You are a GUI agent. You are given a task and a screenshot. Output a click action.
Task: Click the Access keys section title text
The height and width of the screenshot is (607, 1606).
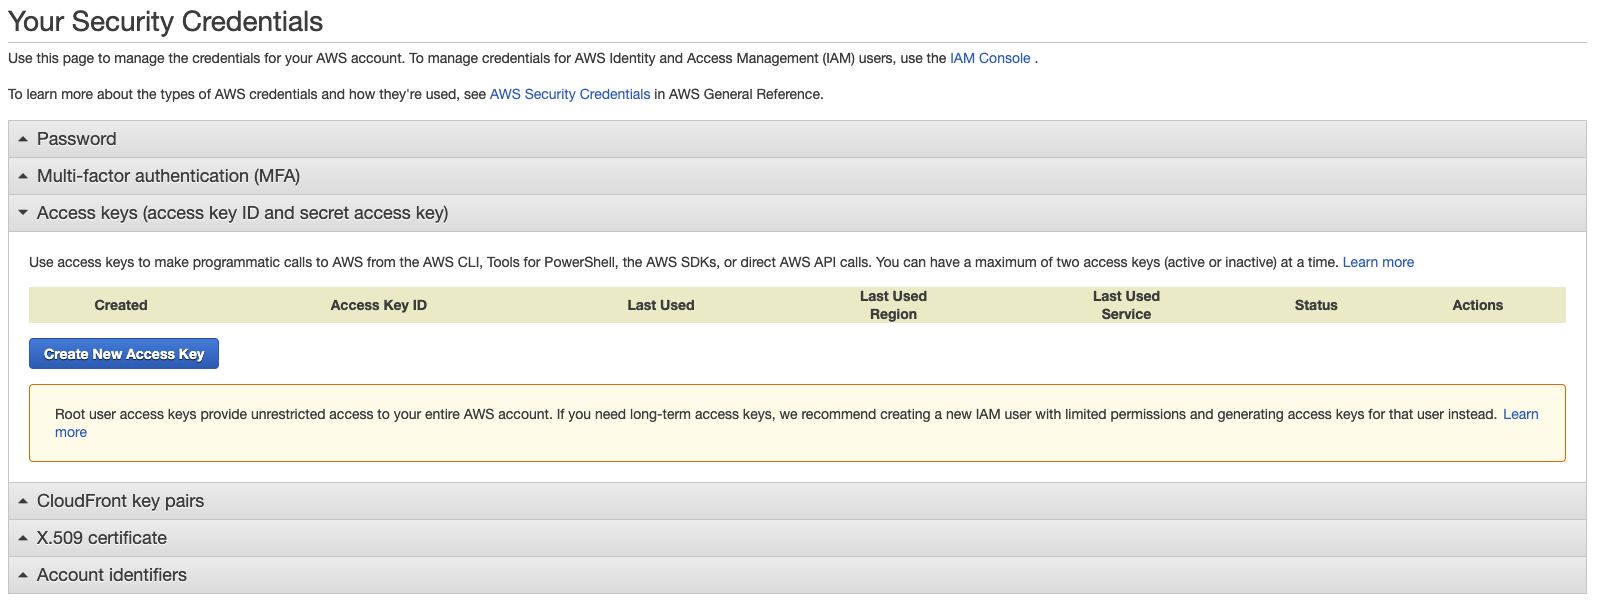click(243, 213)
